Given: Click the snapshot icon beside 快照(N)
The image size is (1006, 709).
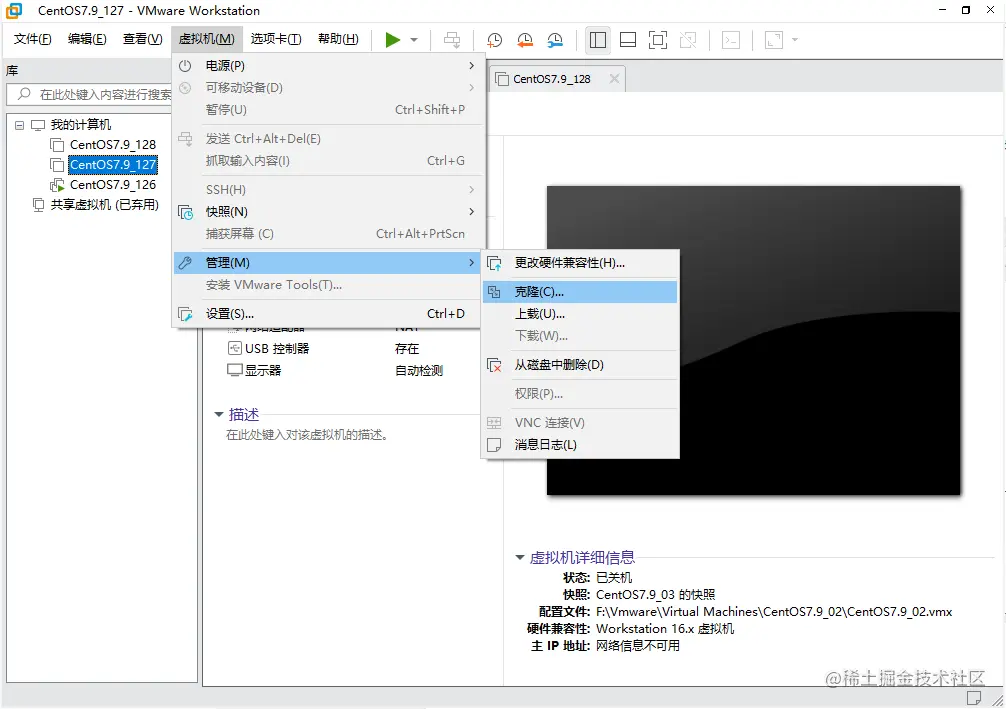Looking at the screenshot, I should pyautogui.click(x=185, y=212).
